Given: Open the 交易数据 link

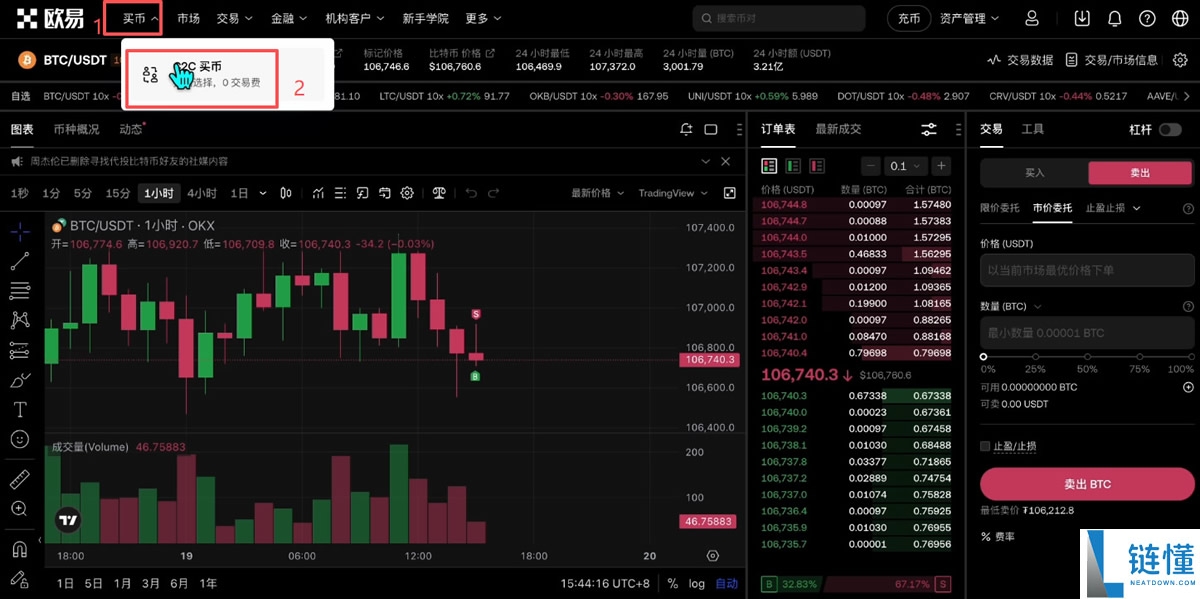Looking at the screenshot, I should (x=1020, y=60).
